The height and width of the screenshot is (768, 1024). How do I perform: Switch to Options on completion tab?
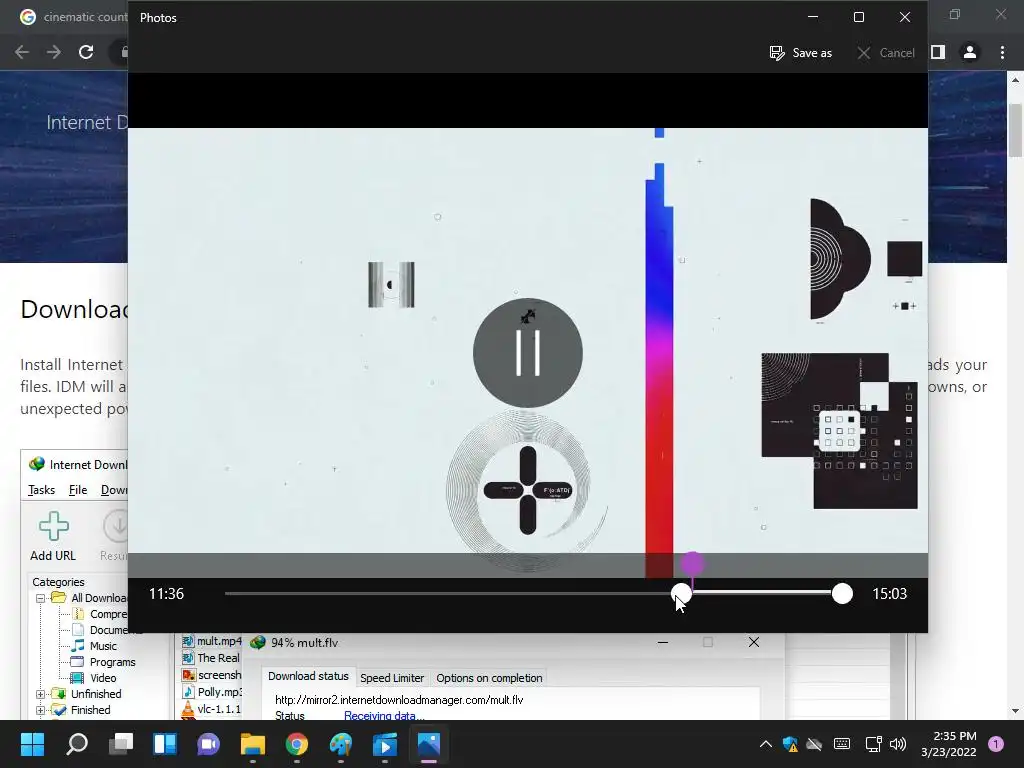coord(489,678)
